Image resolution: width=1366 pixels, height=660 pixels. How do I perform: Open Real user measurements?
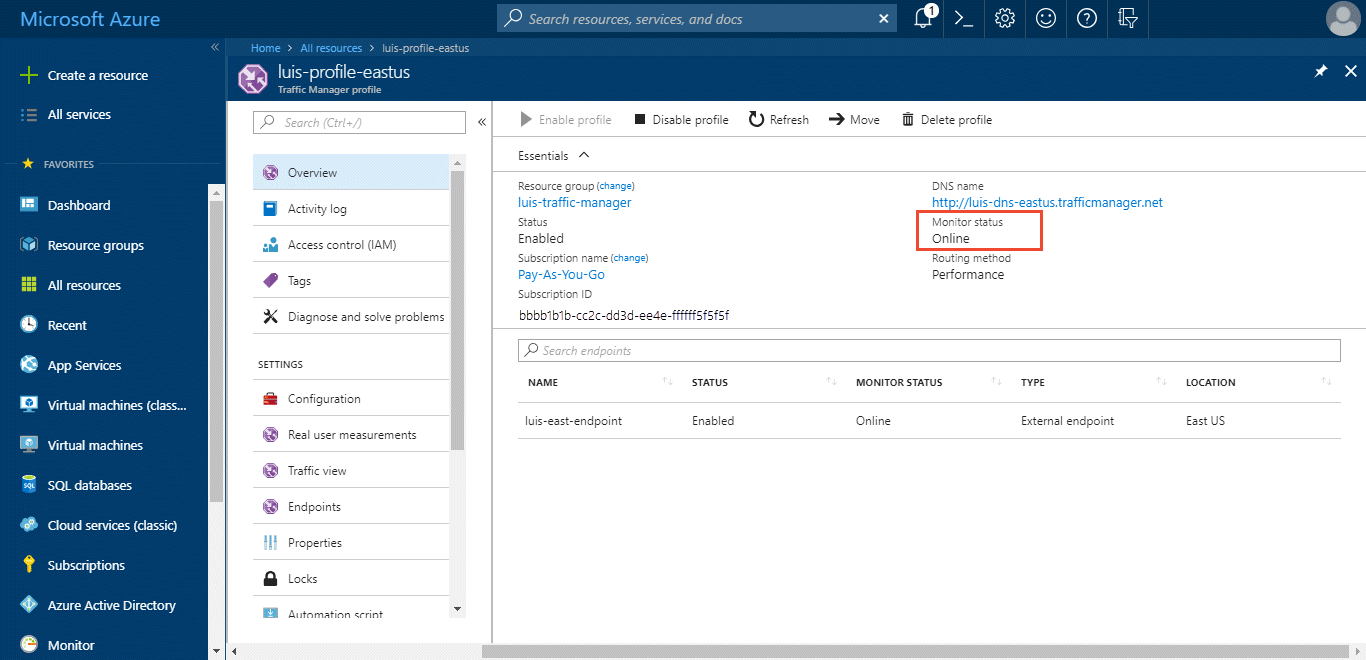click(351, 435)
